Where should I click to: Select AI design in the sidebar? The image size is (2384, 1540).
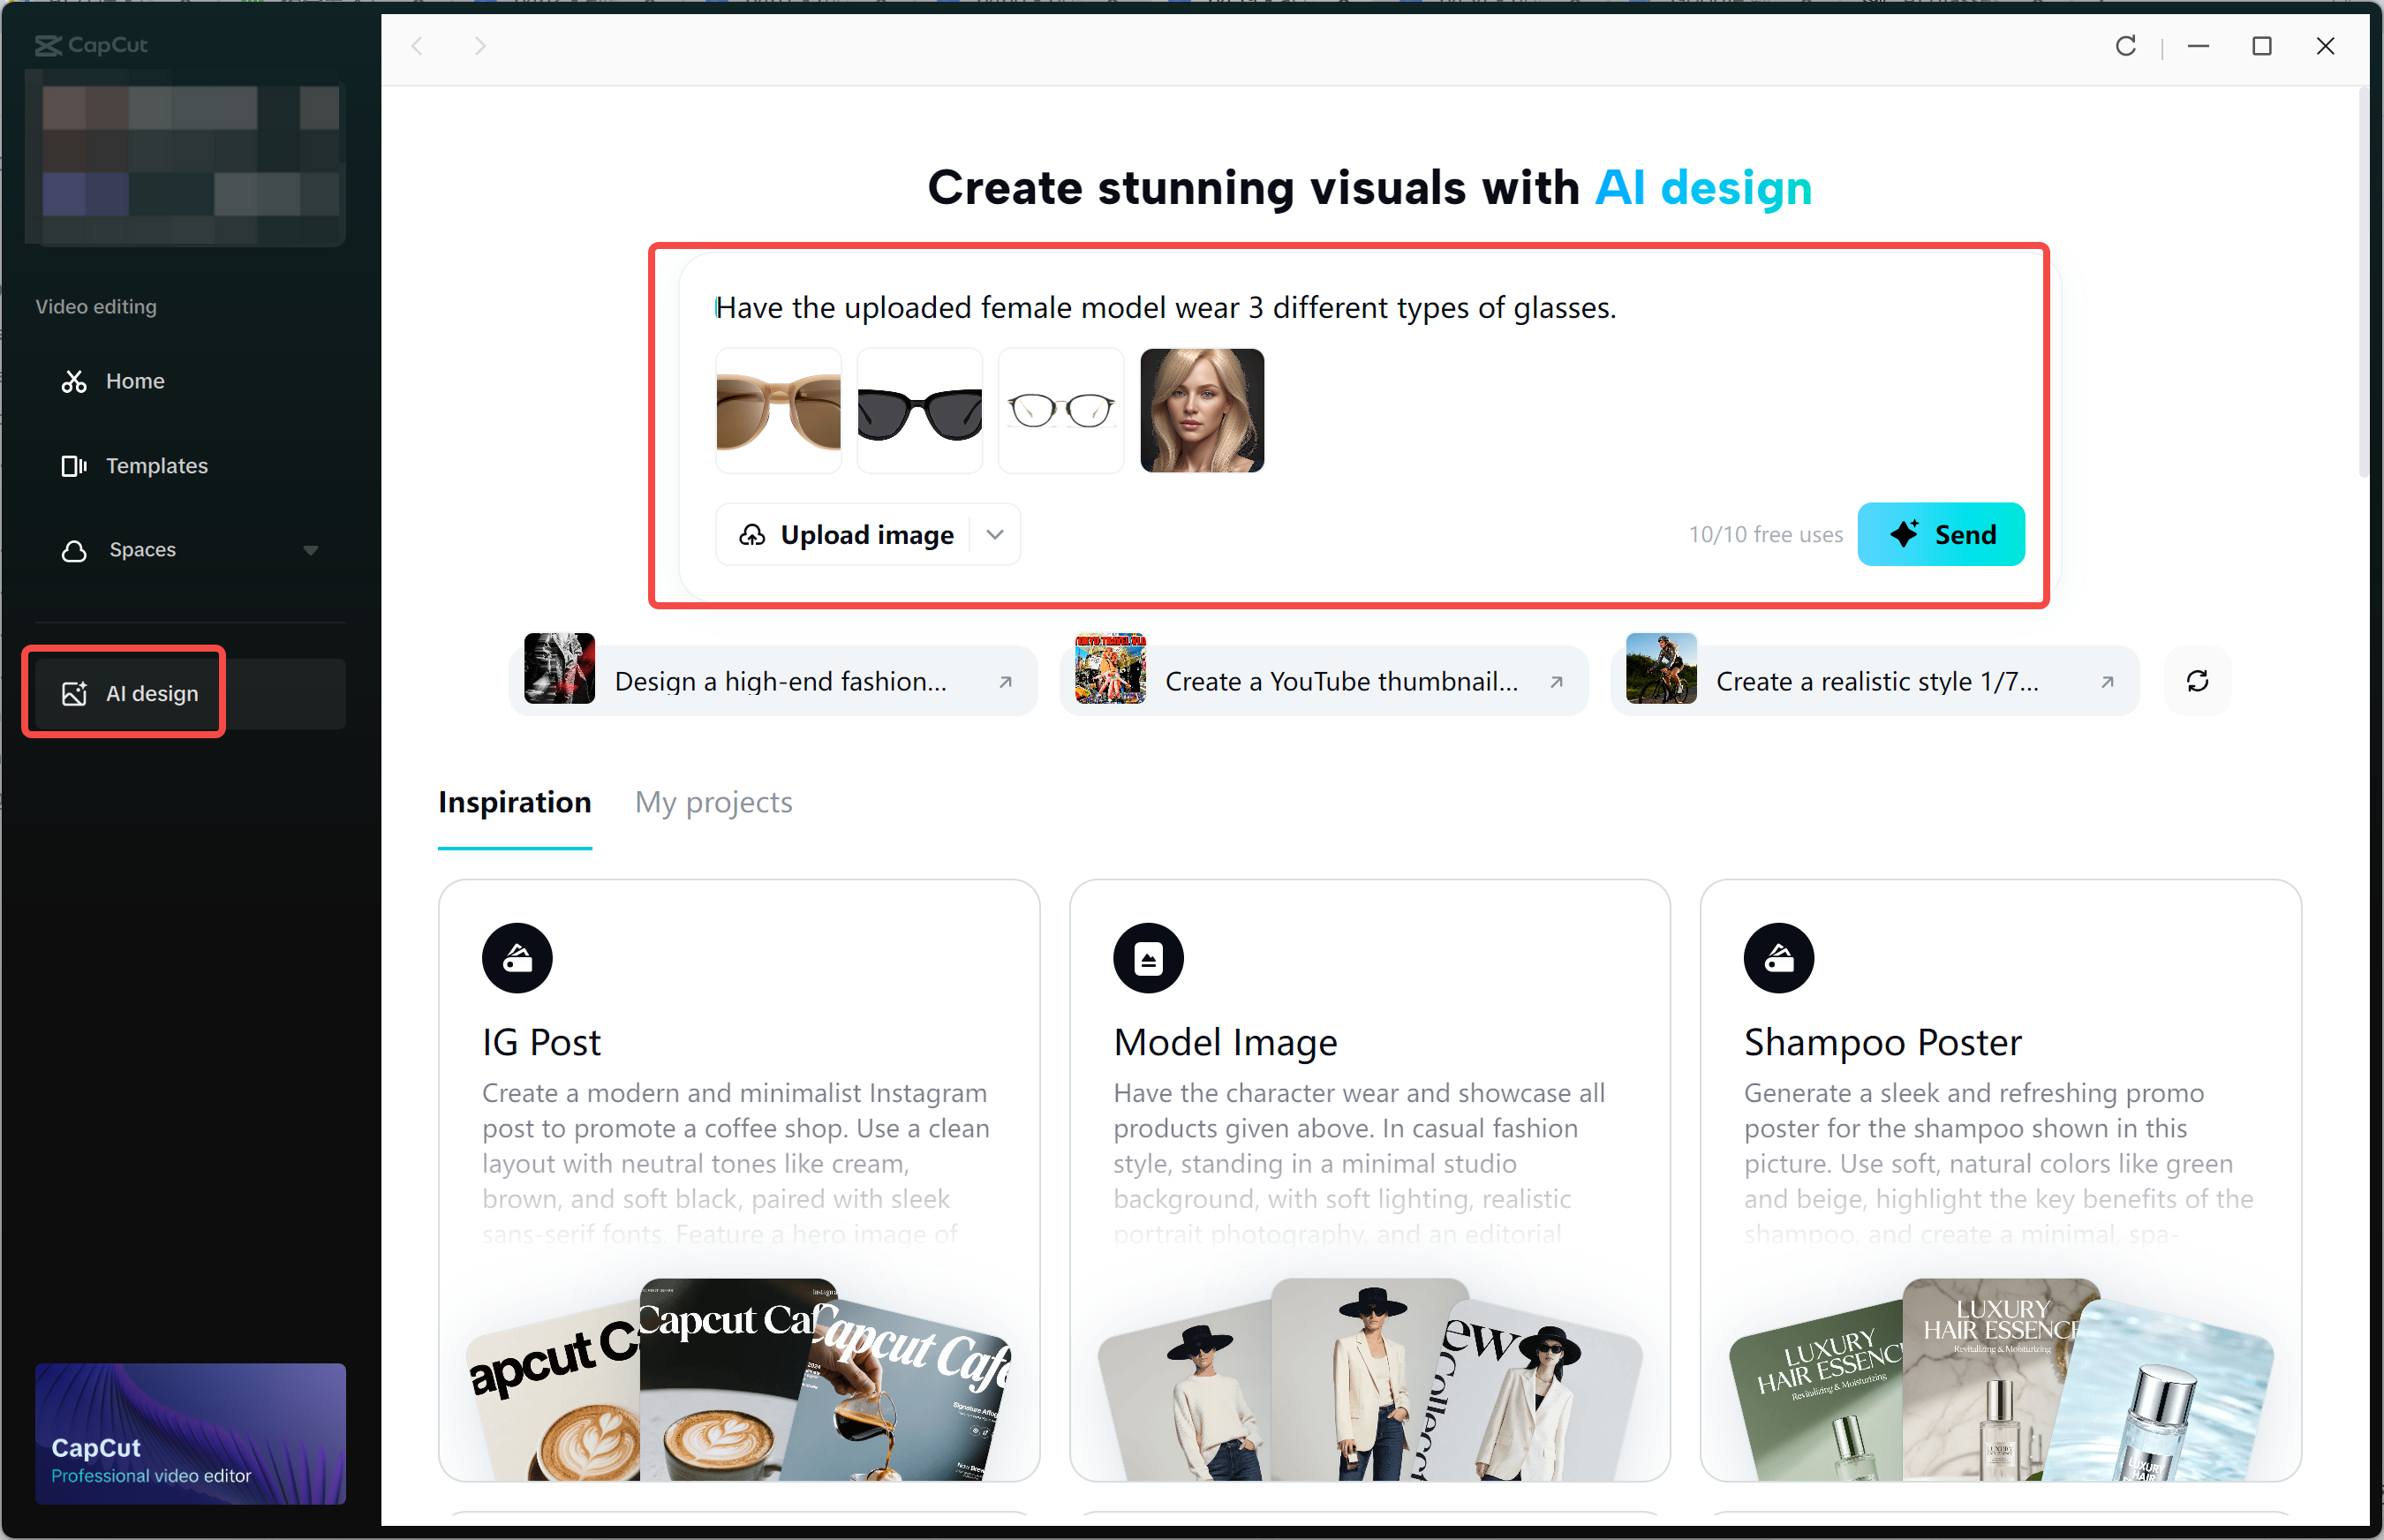[152, 694]
